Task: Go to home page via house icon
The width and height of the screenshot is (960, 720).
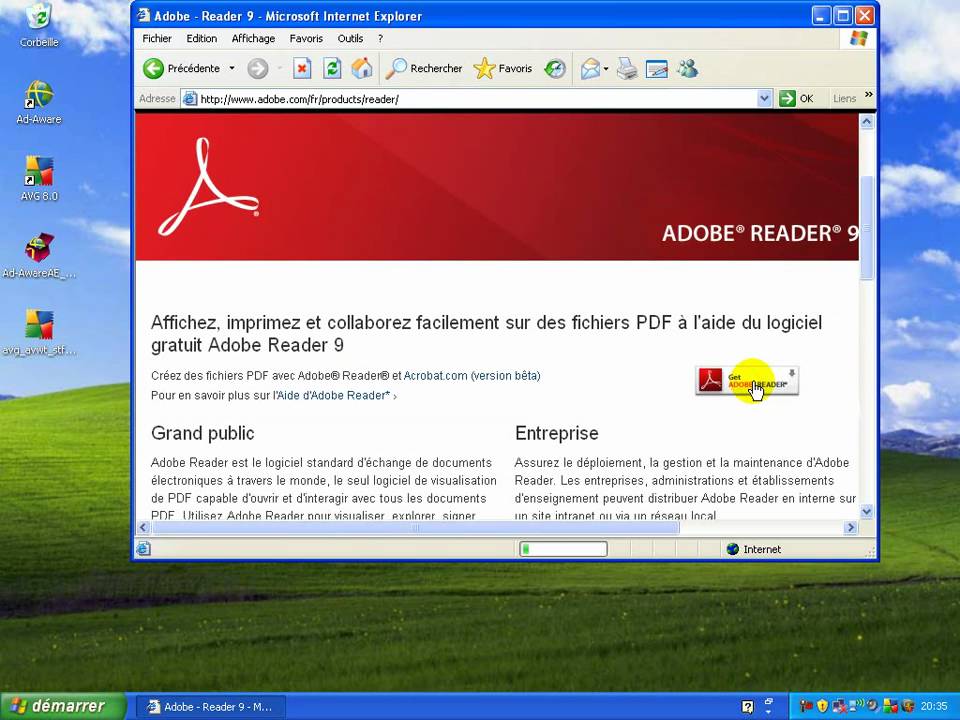Action: 362,69
